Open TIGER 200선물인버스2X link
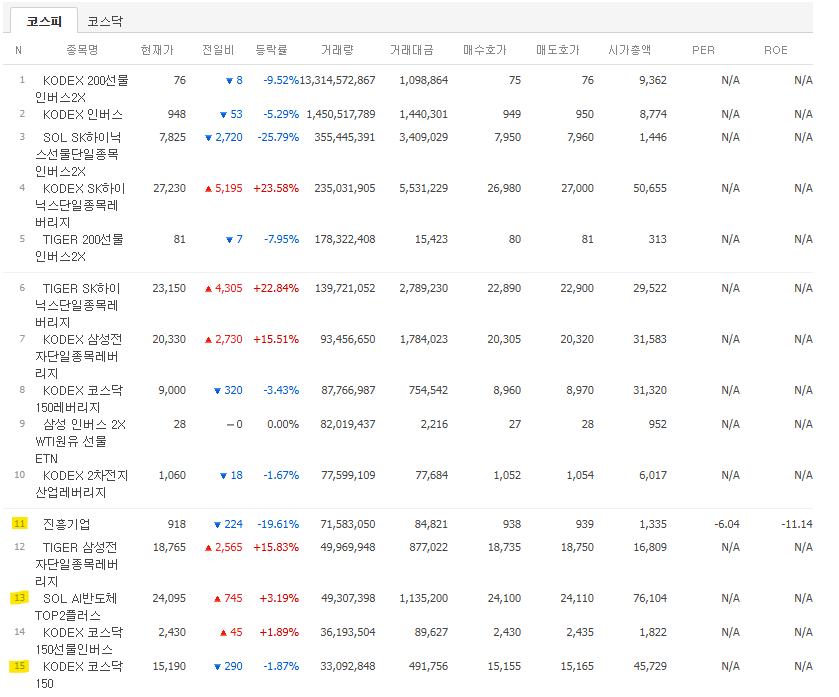The height and width of the screenshot is (697, 839). click(79, 248)
